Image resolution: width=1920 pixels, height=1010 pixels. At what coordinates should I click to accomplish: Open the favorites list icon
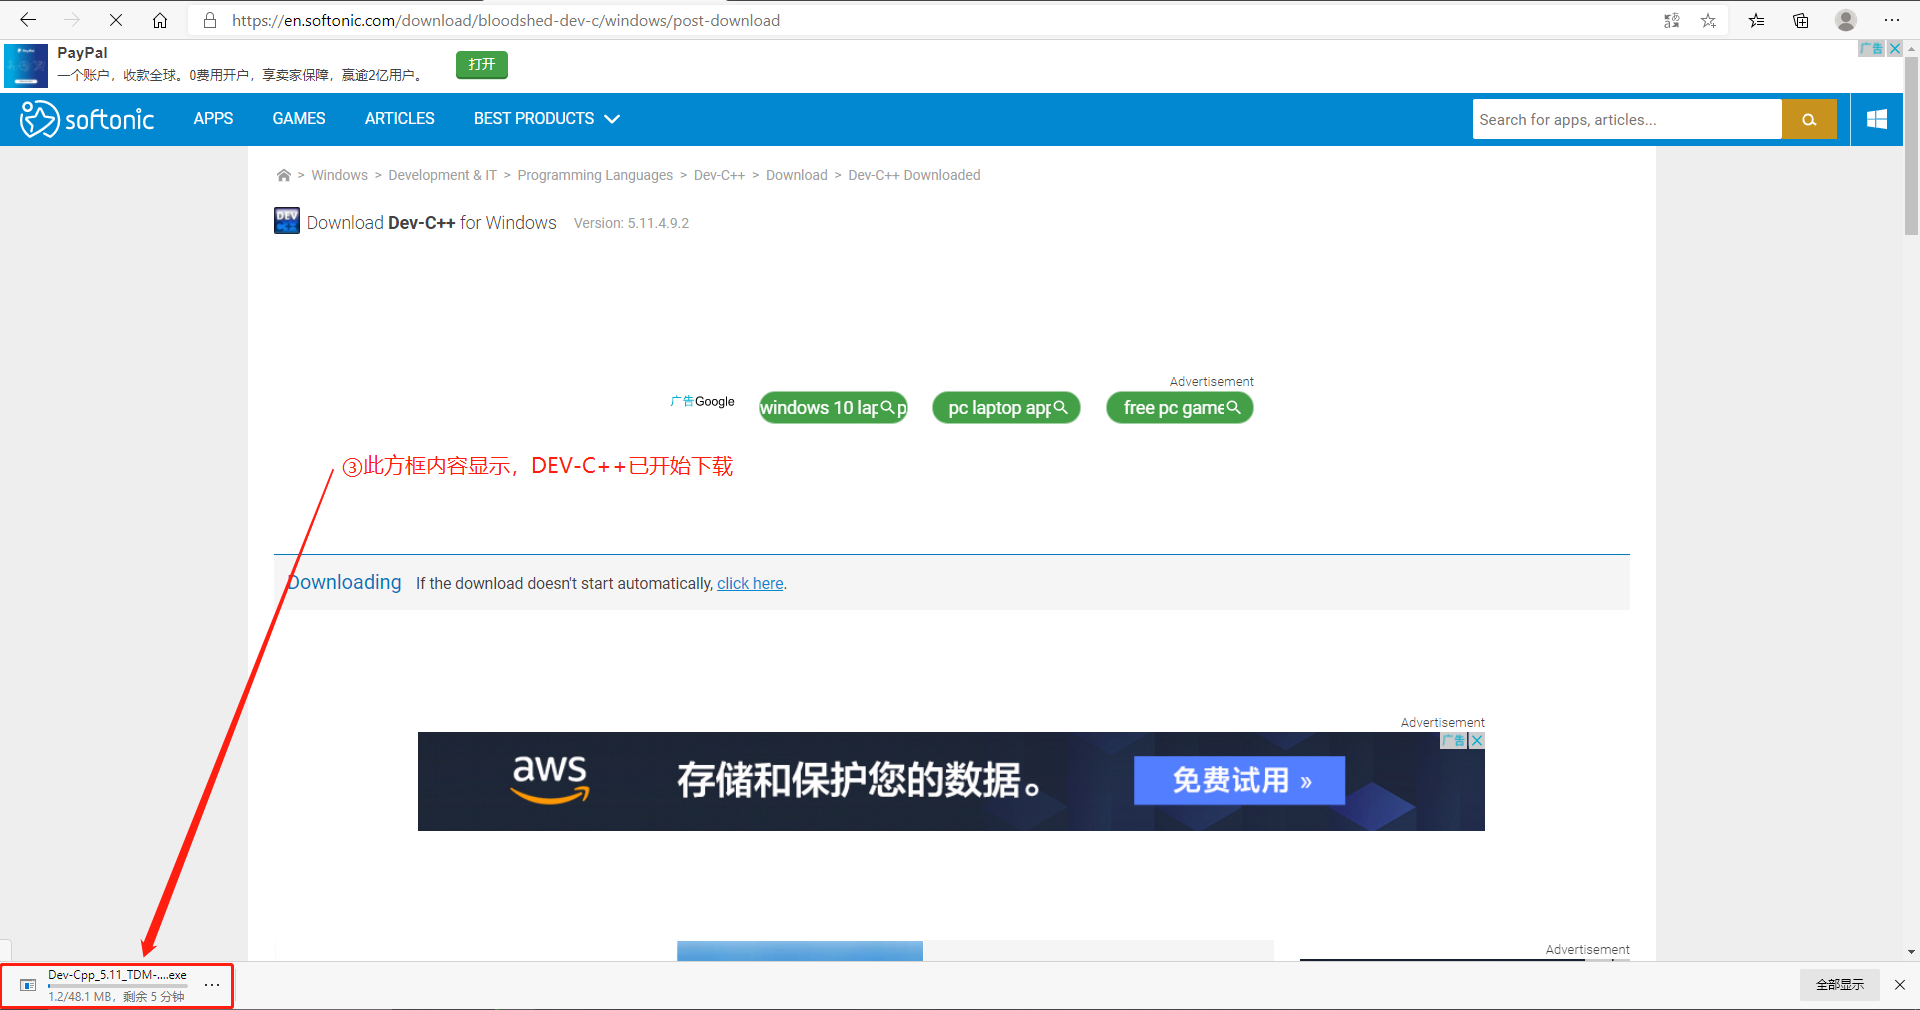click(1756, 20)
